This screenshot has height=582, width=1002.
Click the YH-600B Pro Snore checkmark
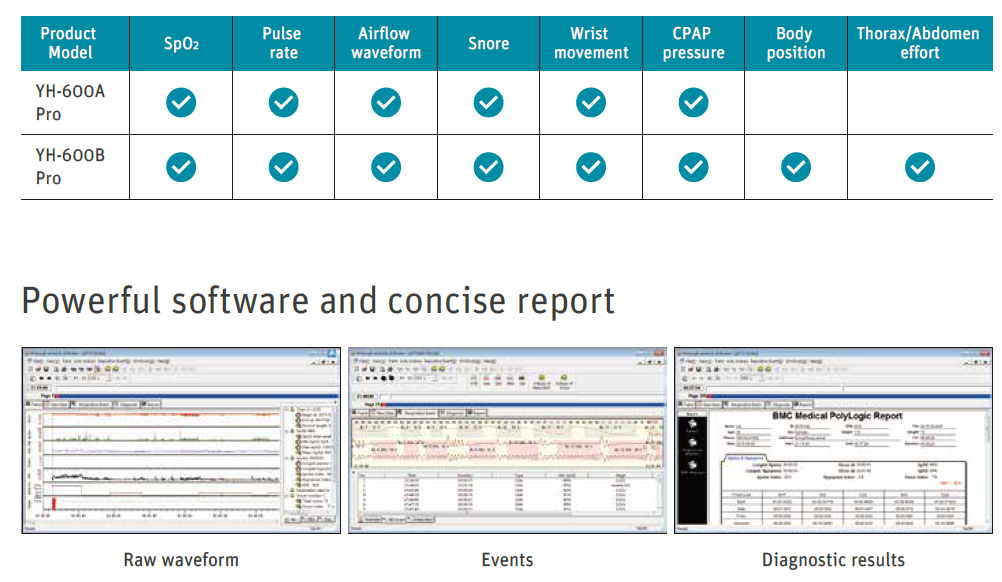(x=488, y=167)
